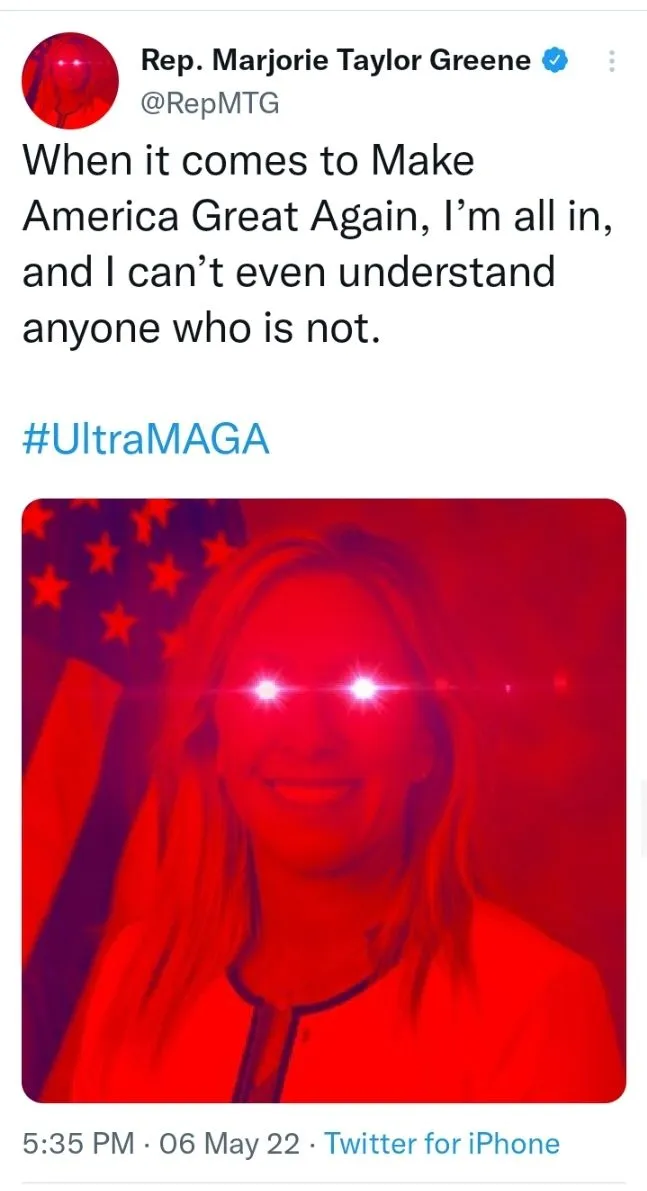The image size is (647, 1191).
Task: Click the tweet line 'When it comes to Make'
Action: 248,161
